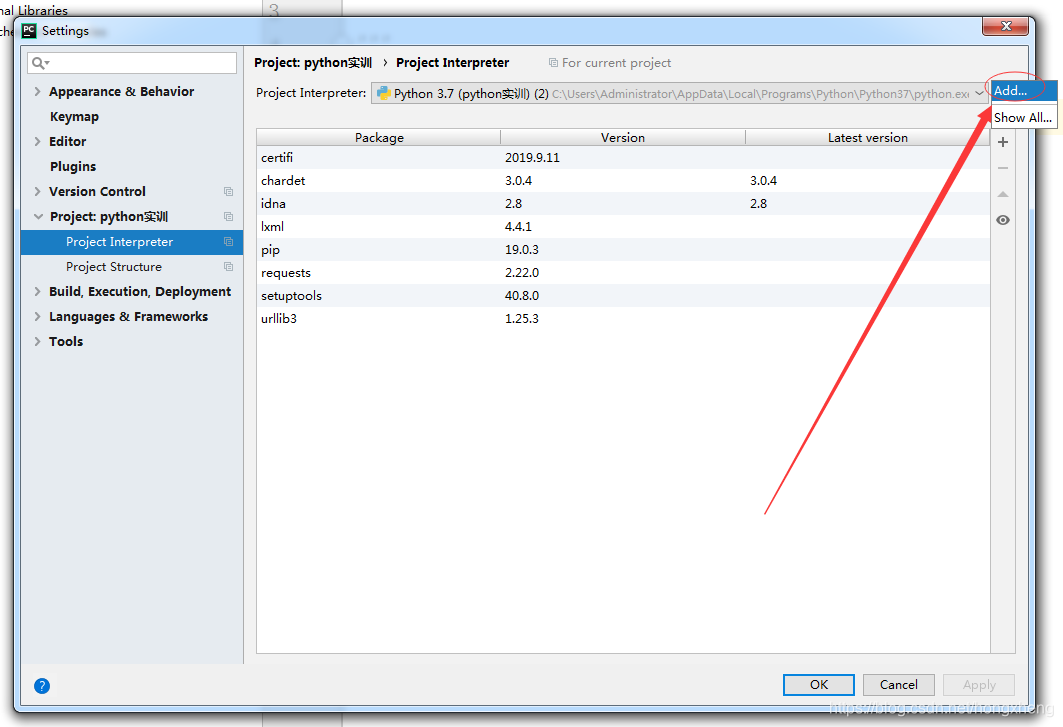Choose Show All... in popup menu
The height and width of the screenshot is (727, 1063).
click(x=1022, y=117)
